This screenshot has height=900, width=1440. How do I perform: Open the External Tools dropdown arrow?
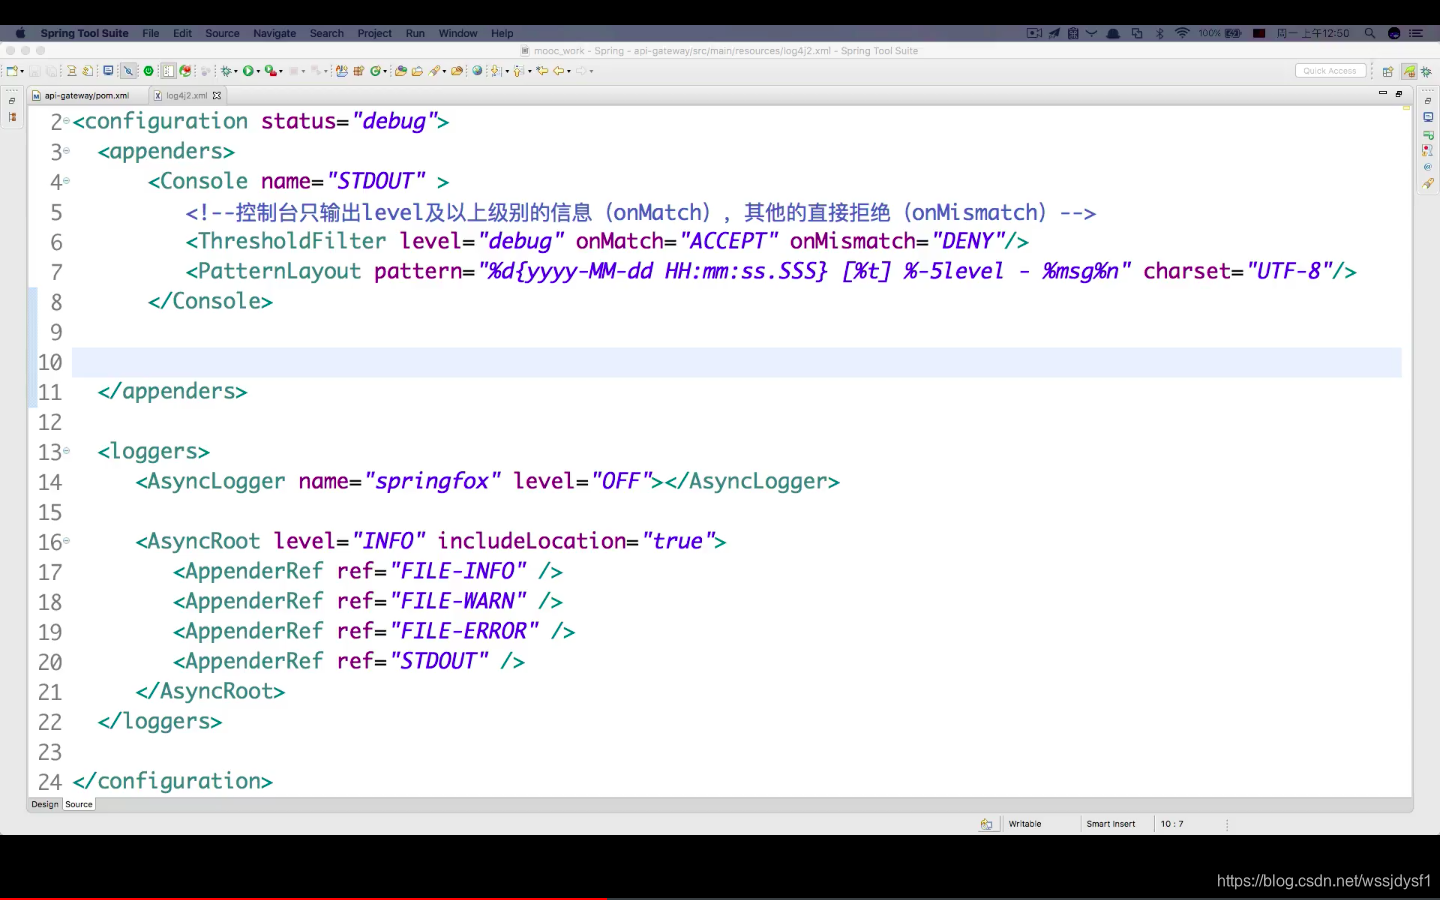click(281, 71)
